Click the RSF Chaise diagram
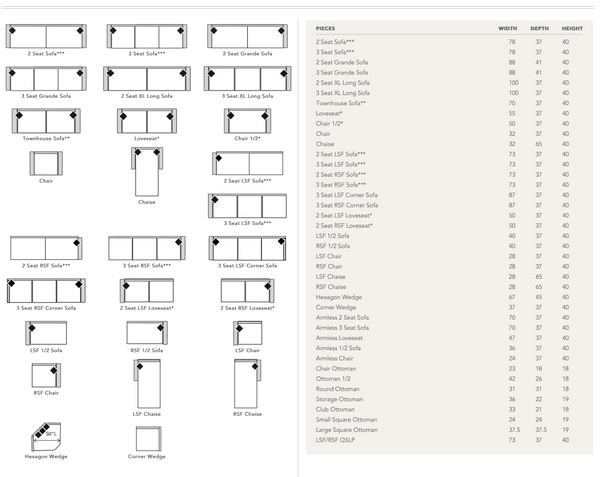 point(246,382)
